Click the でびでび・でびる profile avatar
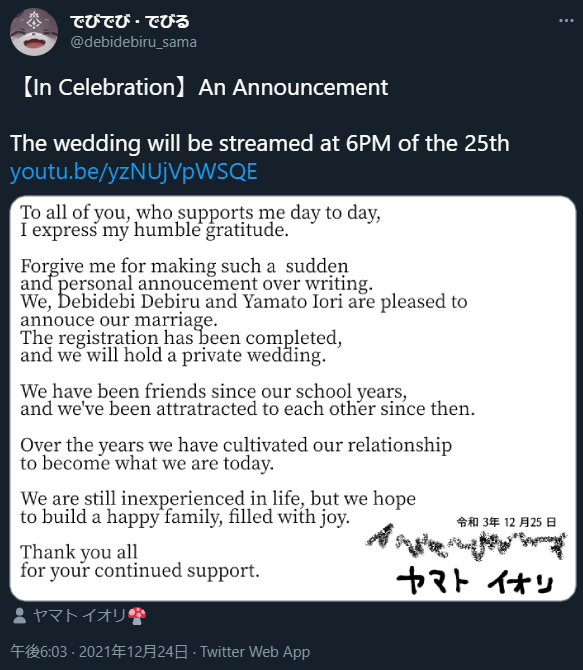The width and height of the screenshot is (583, 670). click(x=34, y=32)
